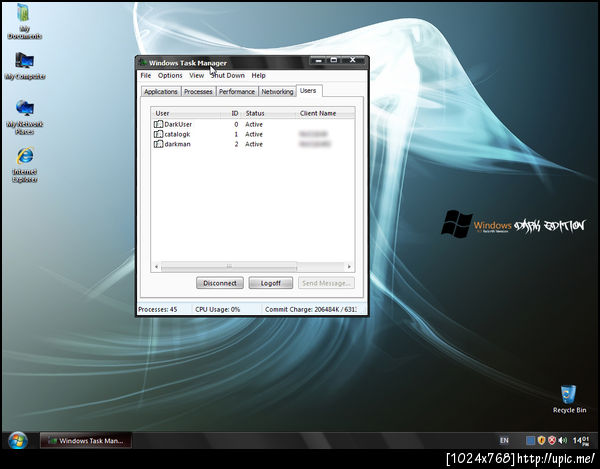Switch to the Performance tab
This screenshot has width=600, height=469.
237,91
